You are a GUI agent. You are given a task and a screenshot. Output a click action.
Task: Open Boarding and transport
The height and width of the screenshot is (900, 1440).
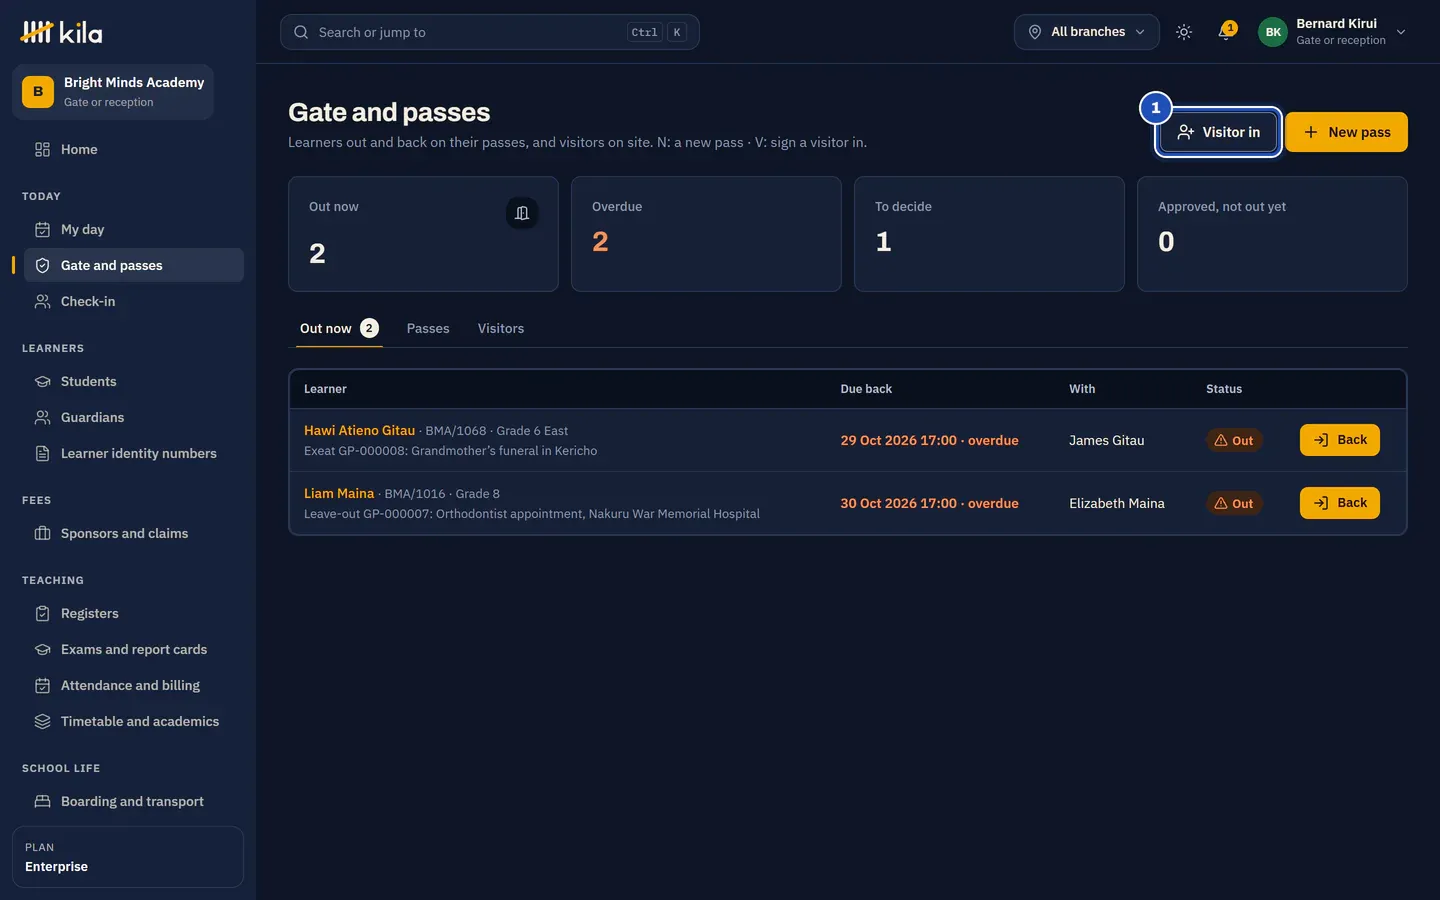[134, 801]
